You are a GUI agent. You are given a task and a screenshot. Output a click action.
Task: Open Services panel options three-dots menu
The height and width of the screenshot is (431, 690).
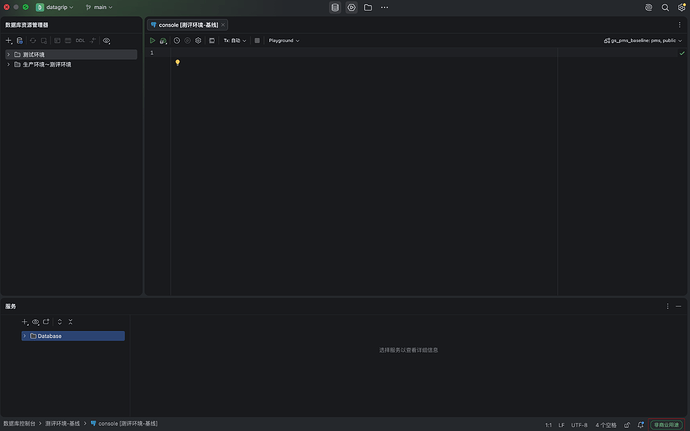tap(668, 306)
